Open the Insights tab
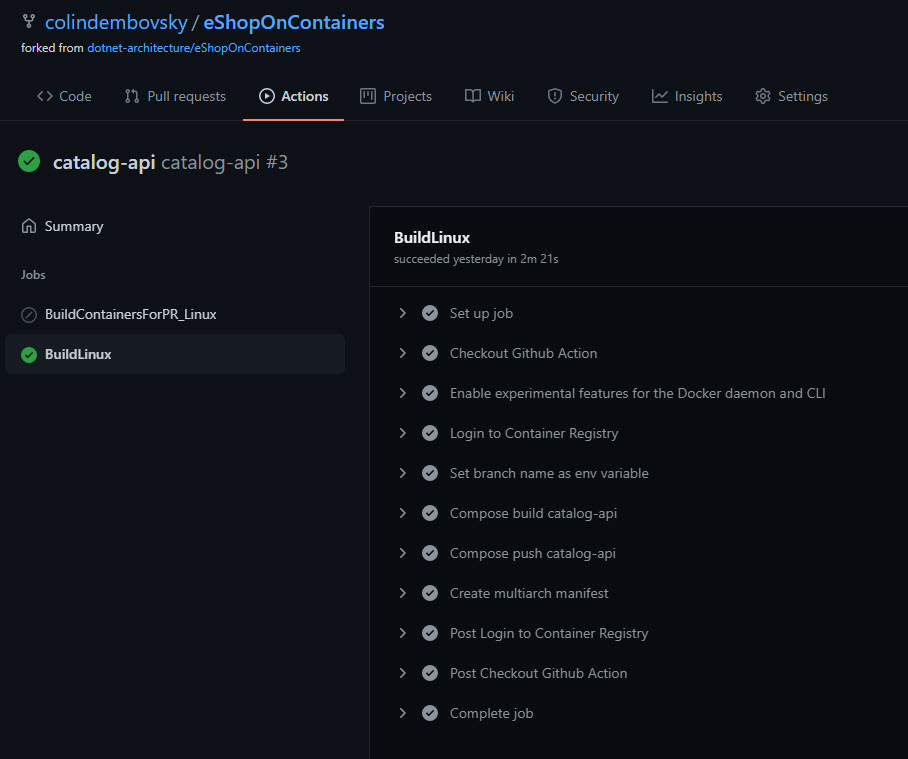This screenshot has width=908, height=759. [687, 96]
